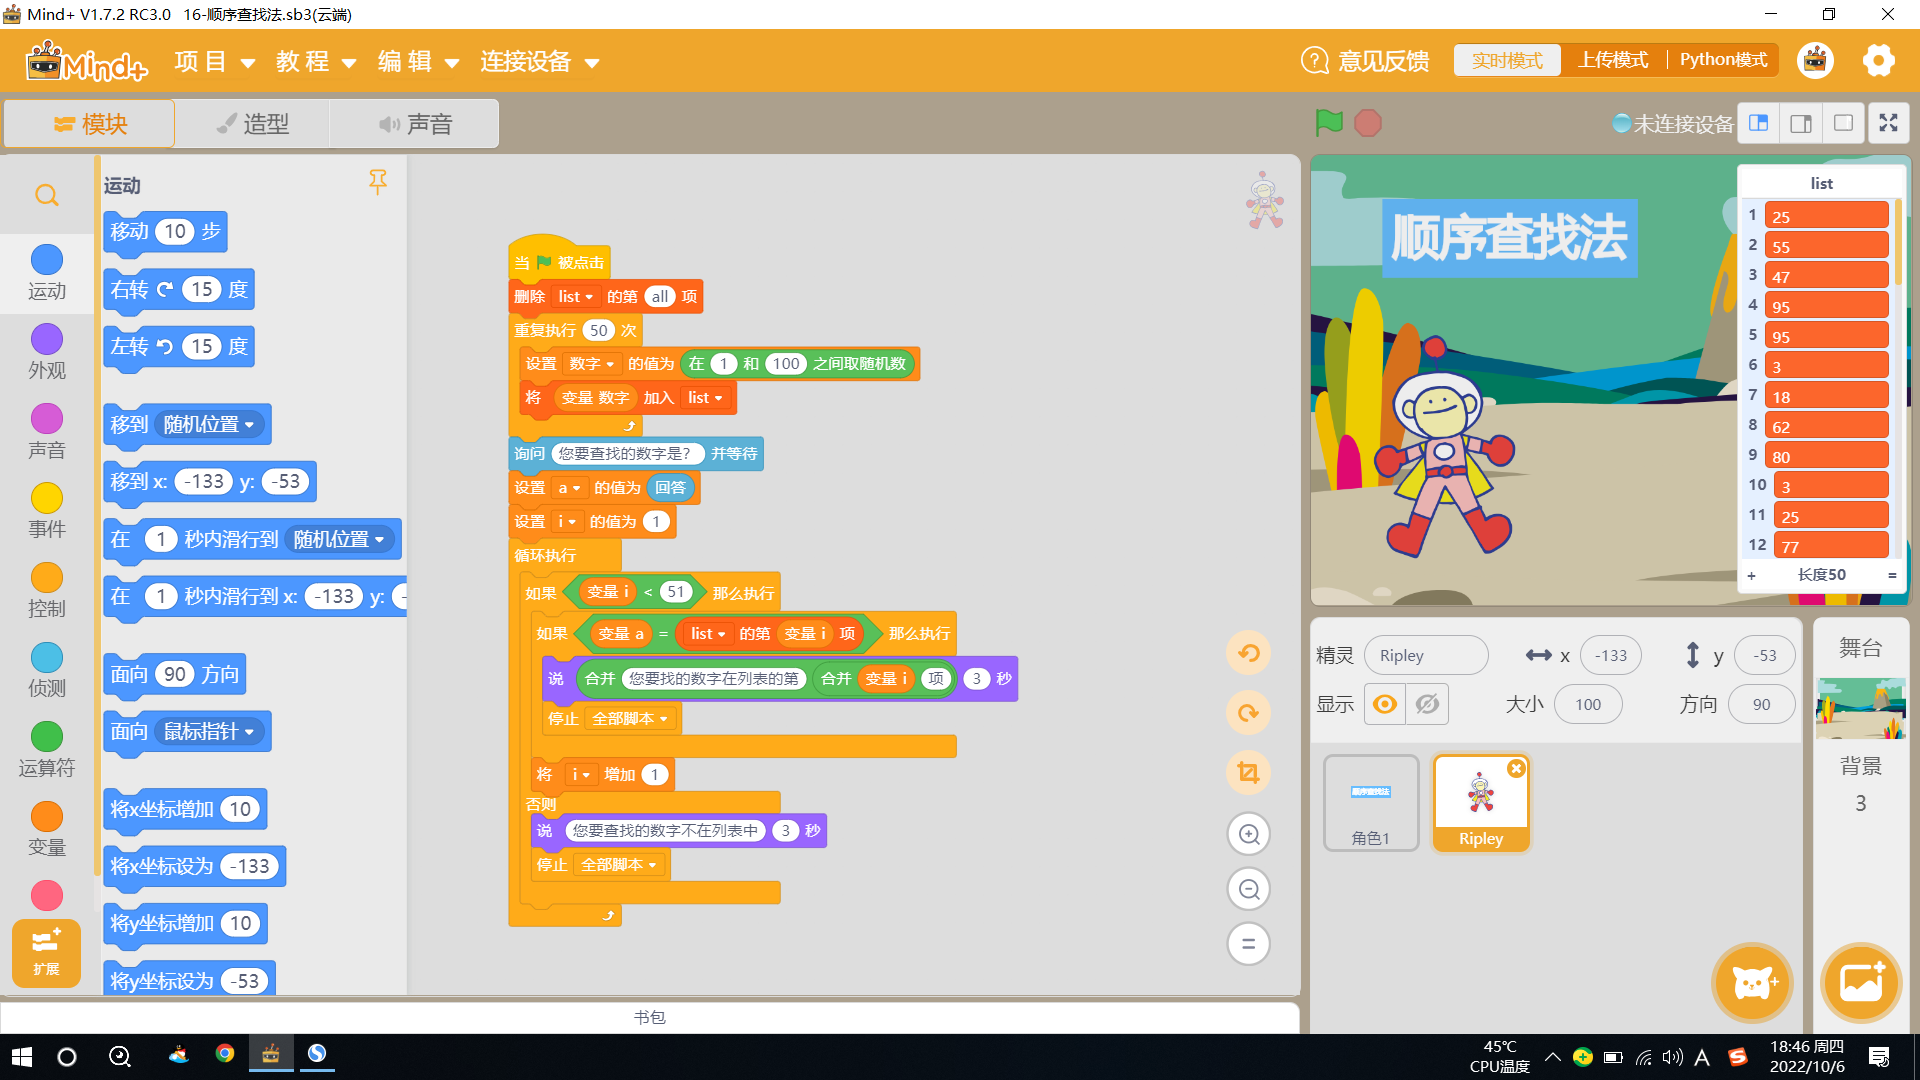Click the pin icon in block palette
Image resolution: width=1920 pixels, height=1080 pixels.
click(377, 182)
